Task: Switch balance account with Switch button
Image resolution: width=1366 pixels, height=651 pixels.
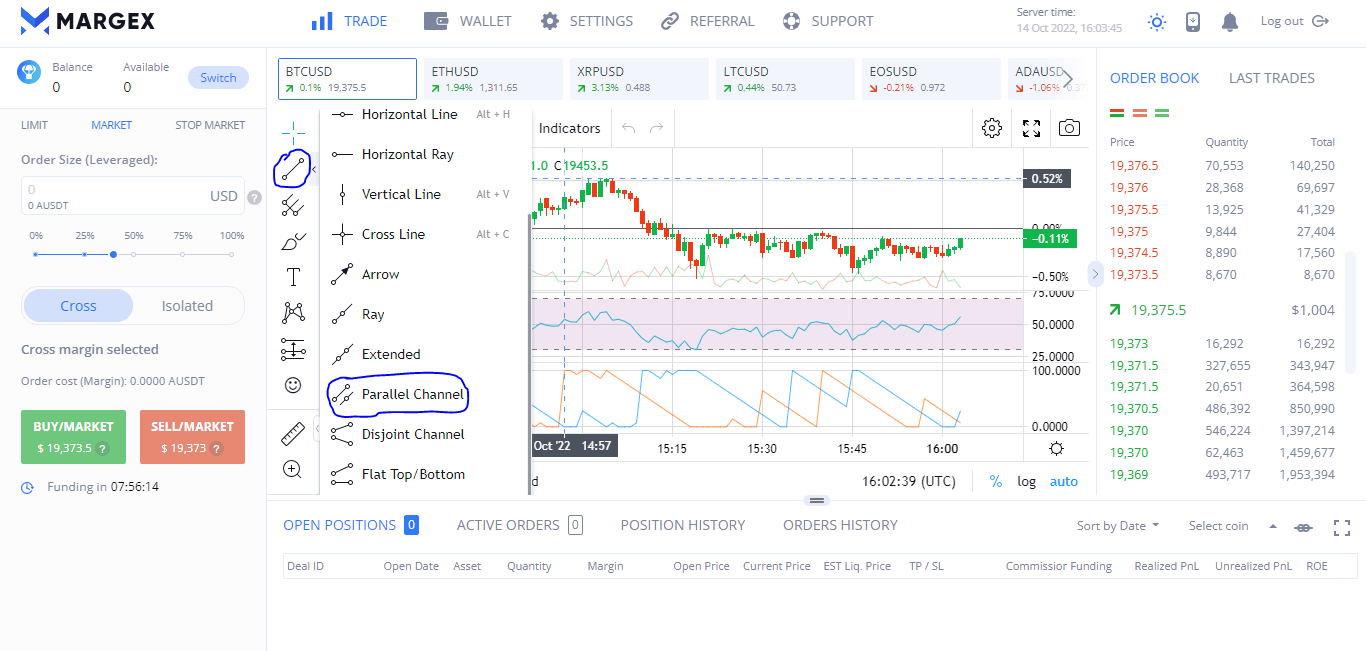Action: click(218, 78)
